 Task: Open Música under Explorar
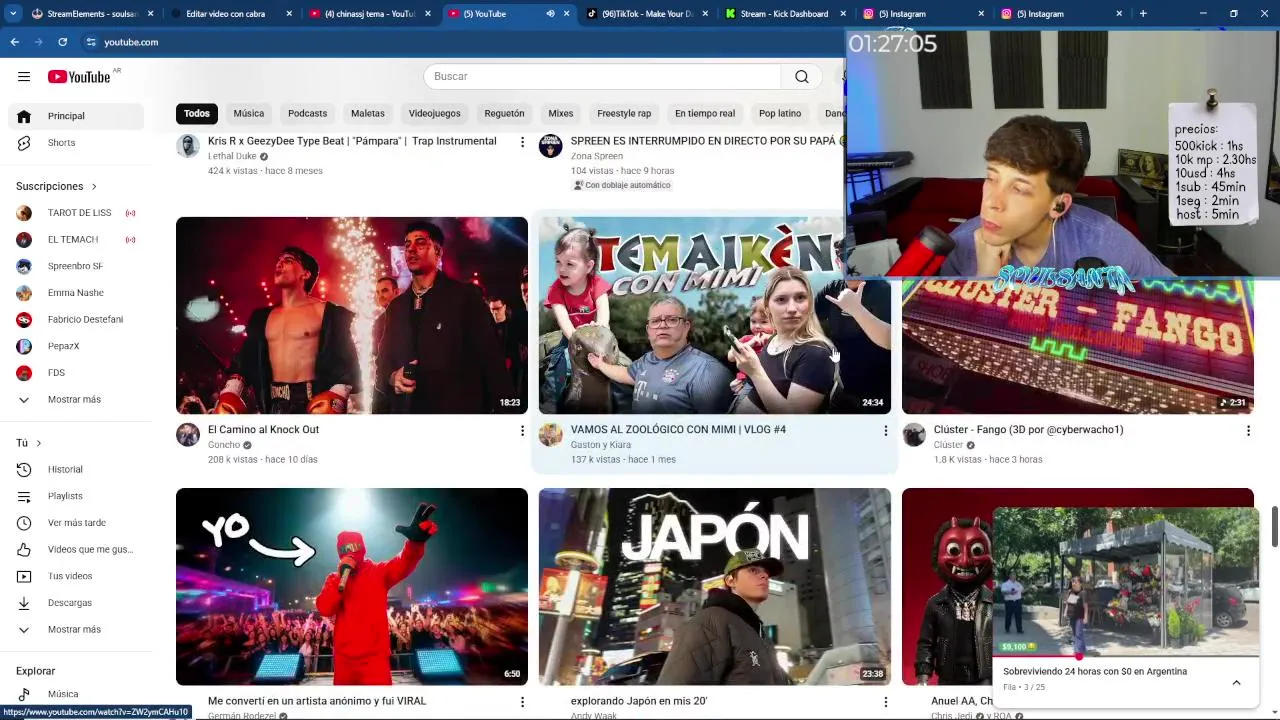tap(76, 694)
